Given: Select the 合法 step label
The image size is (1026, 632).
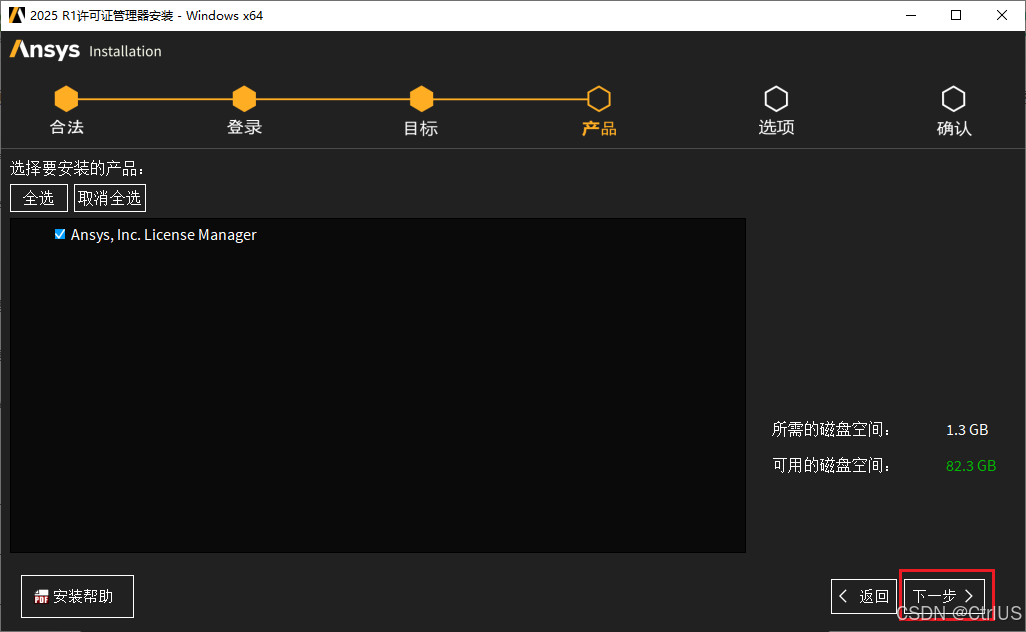Looking at the screenshot, I should [67, 127].
